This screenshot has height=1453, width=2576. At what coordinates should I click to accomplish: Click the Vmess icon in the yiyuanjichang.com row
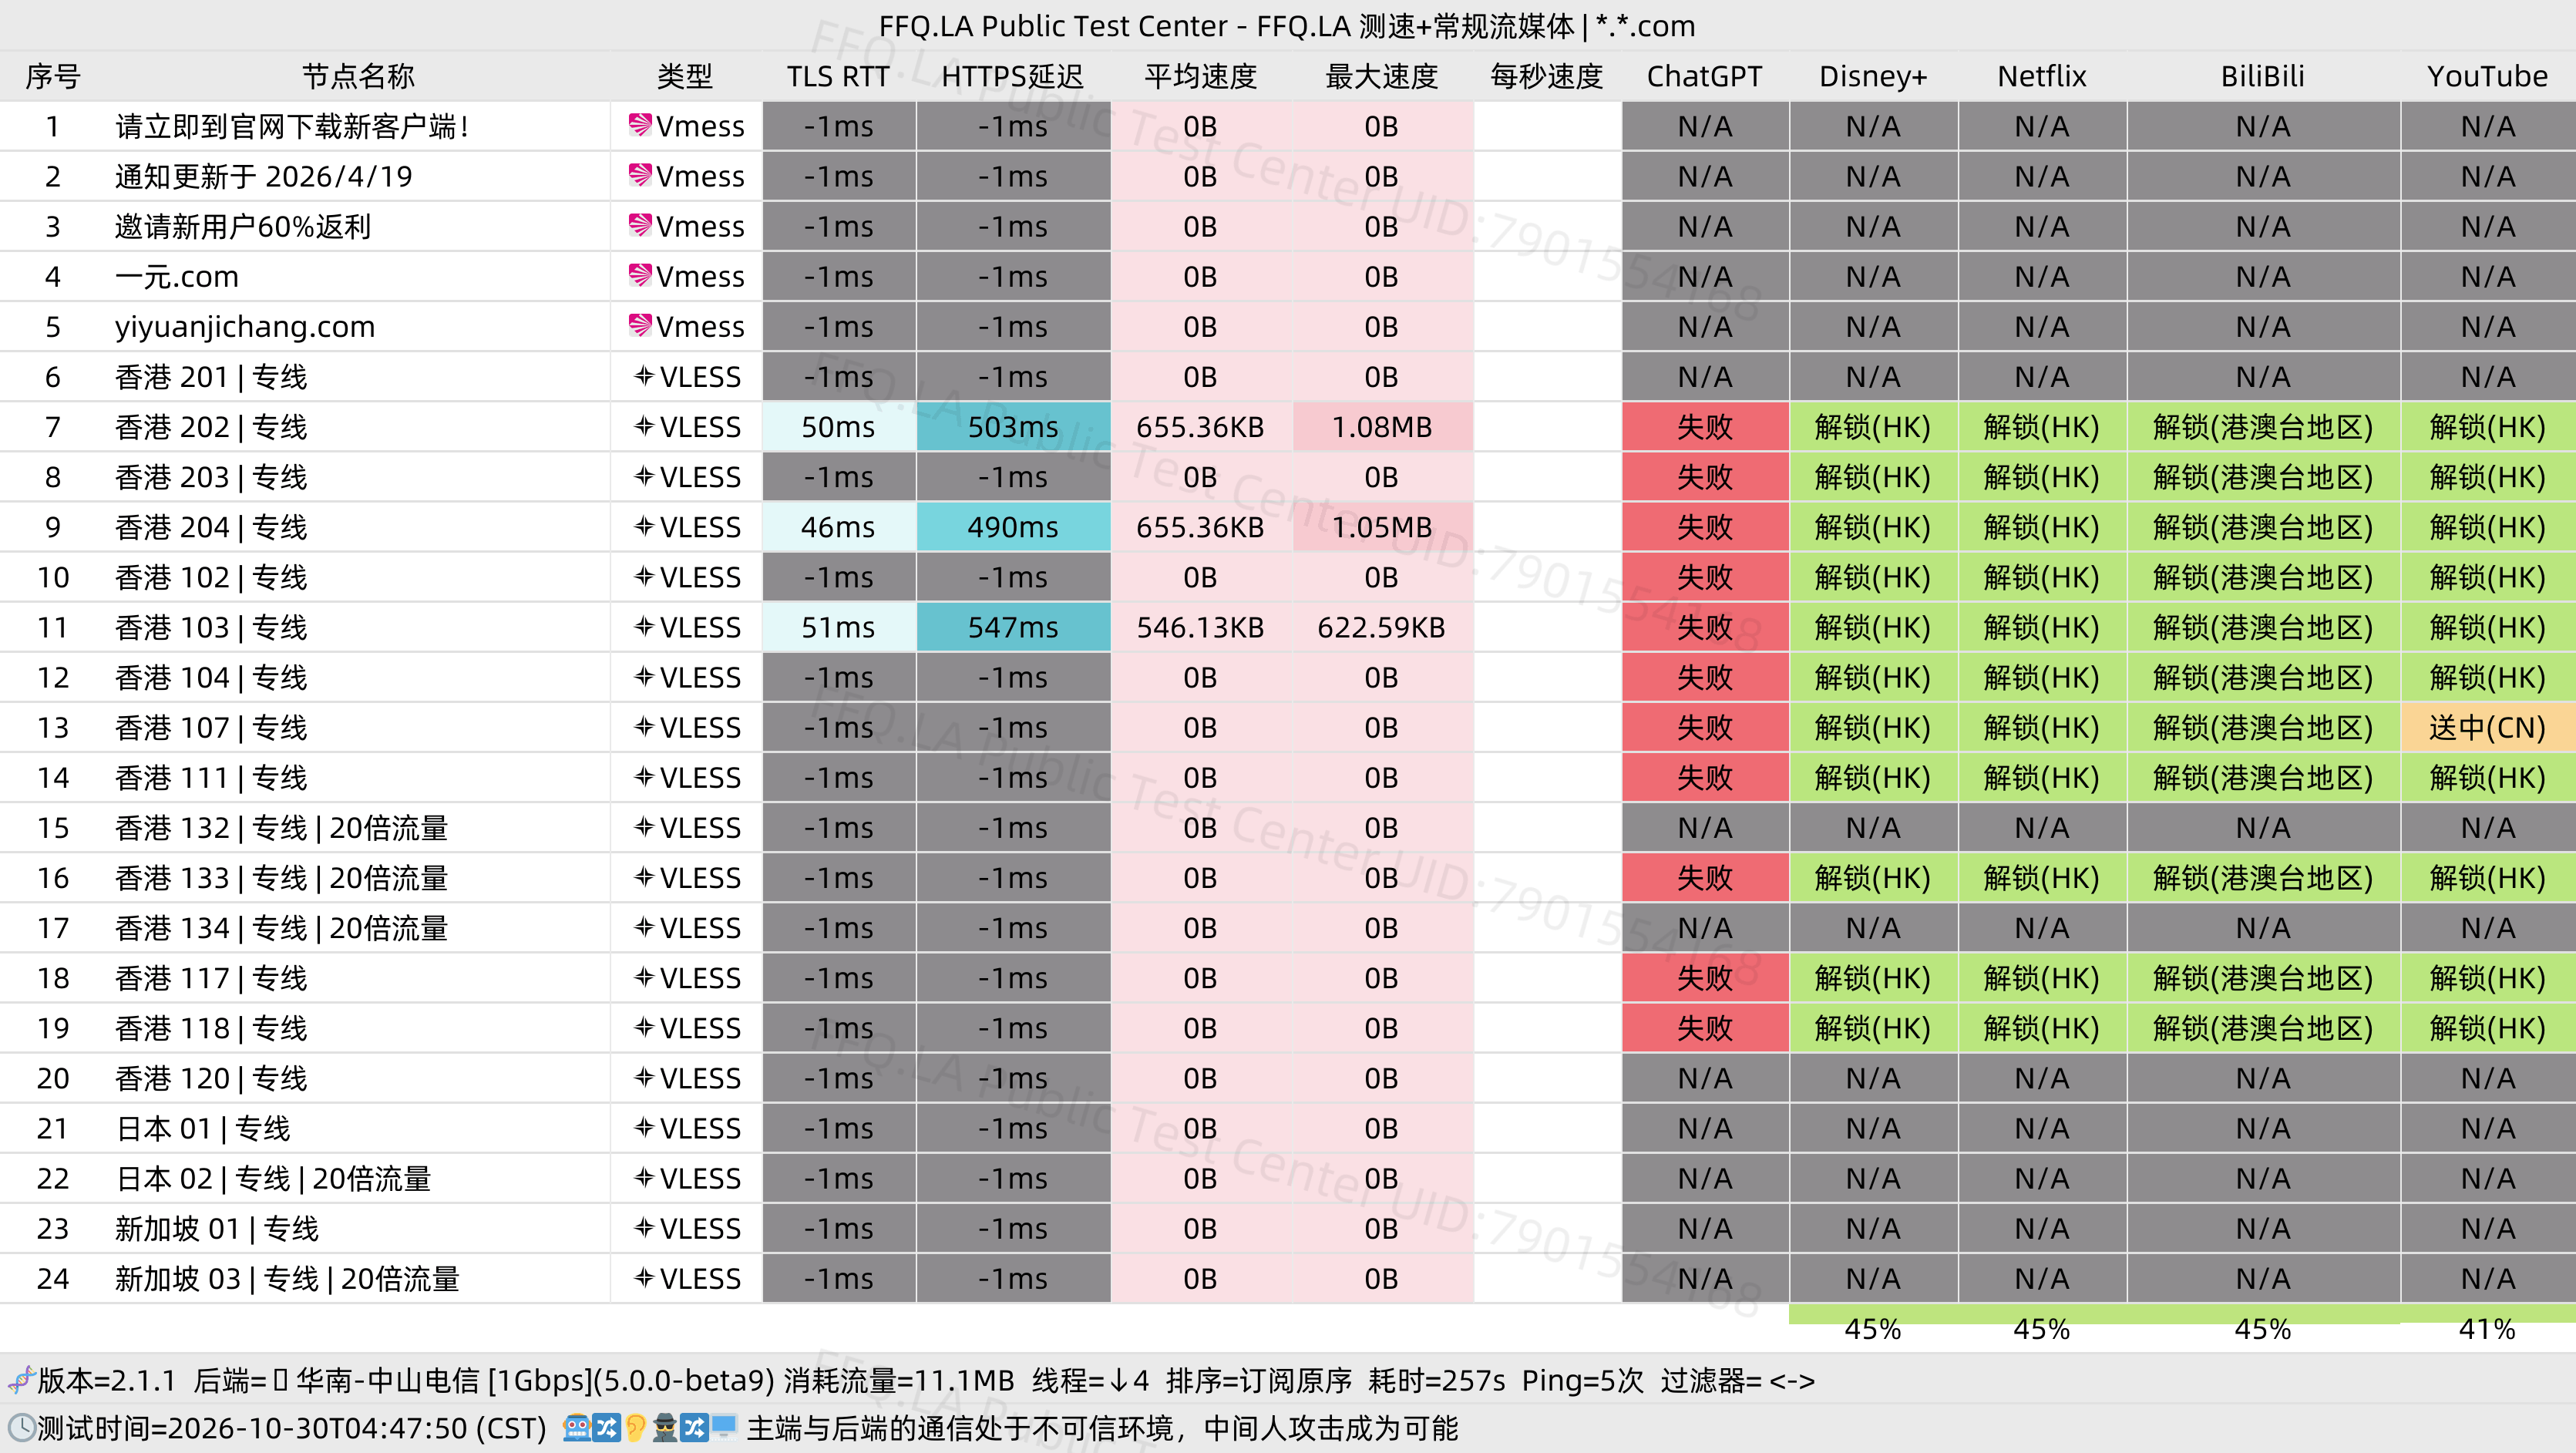(x=640, y=326)
